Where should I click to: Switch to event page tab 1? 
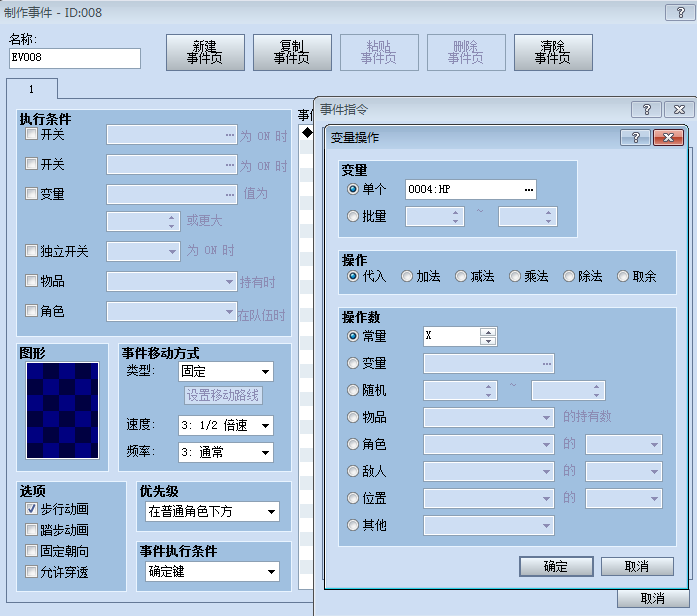(x=32, y=89)
